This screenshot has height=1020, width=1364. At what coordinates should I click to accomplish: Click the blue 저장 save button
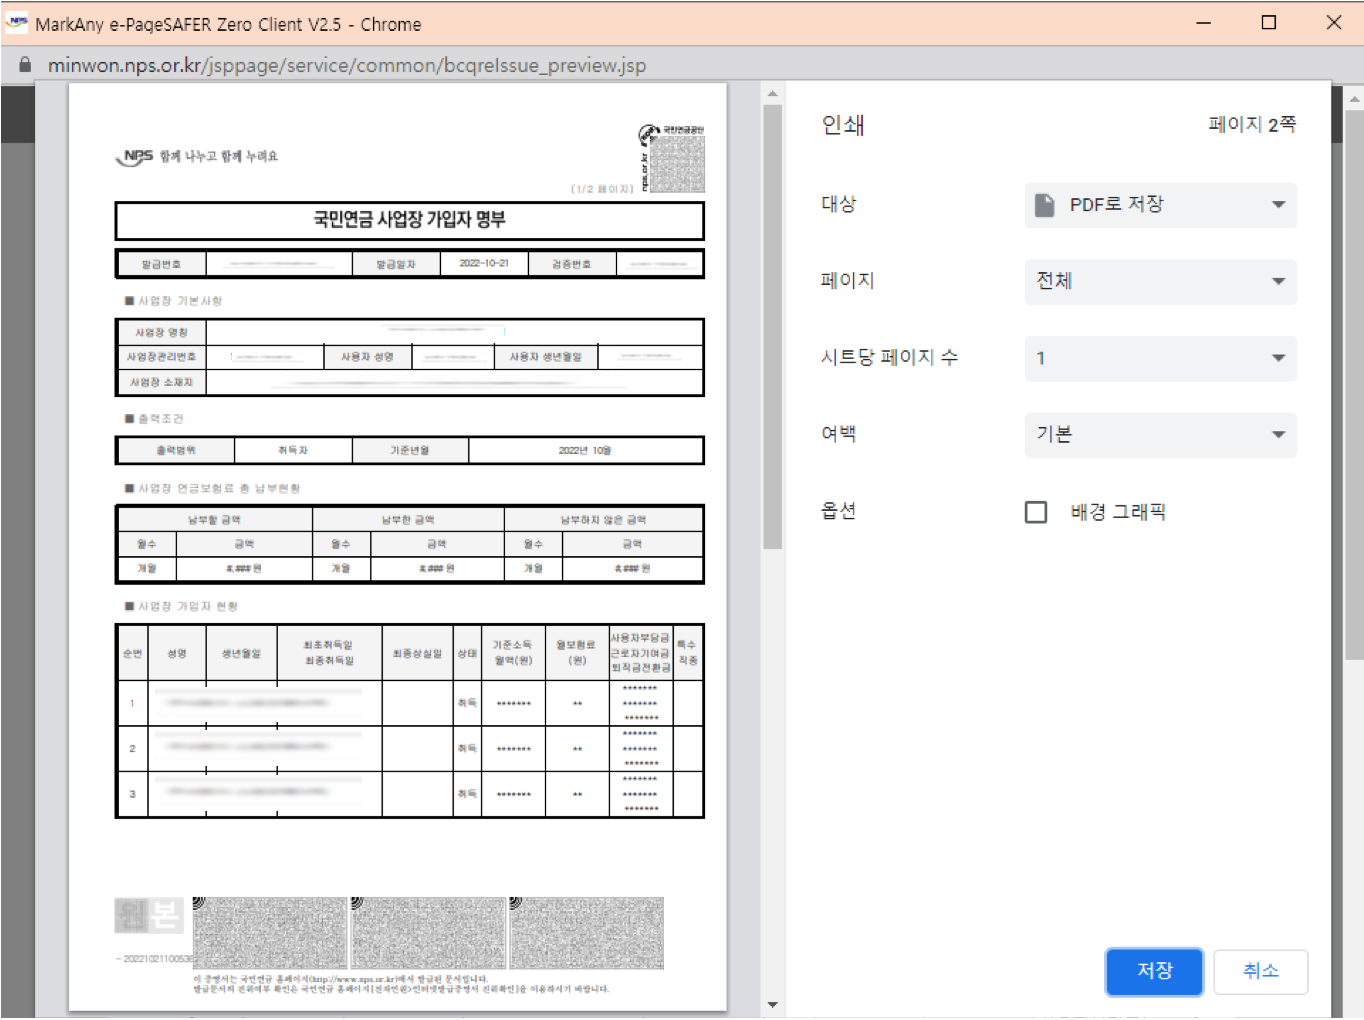(x=1154, y=971)
